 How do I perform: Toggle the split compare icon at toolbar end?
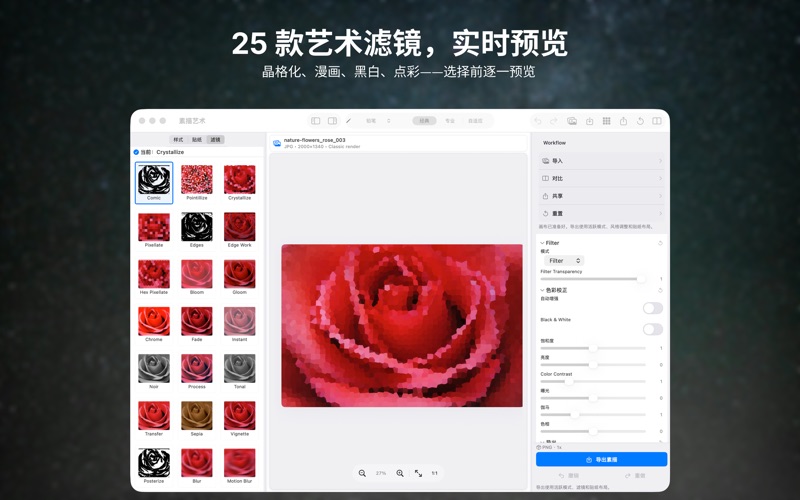click(x=657, y=121)
